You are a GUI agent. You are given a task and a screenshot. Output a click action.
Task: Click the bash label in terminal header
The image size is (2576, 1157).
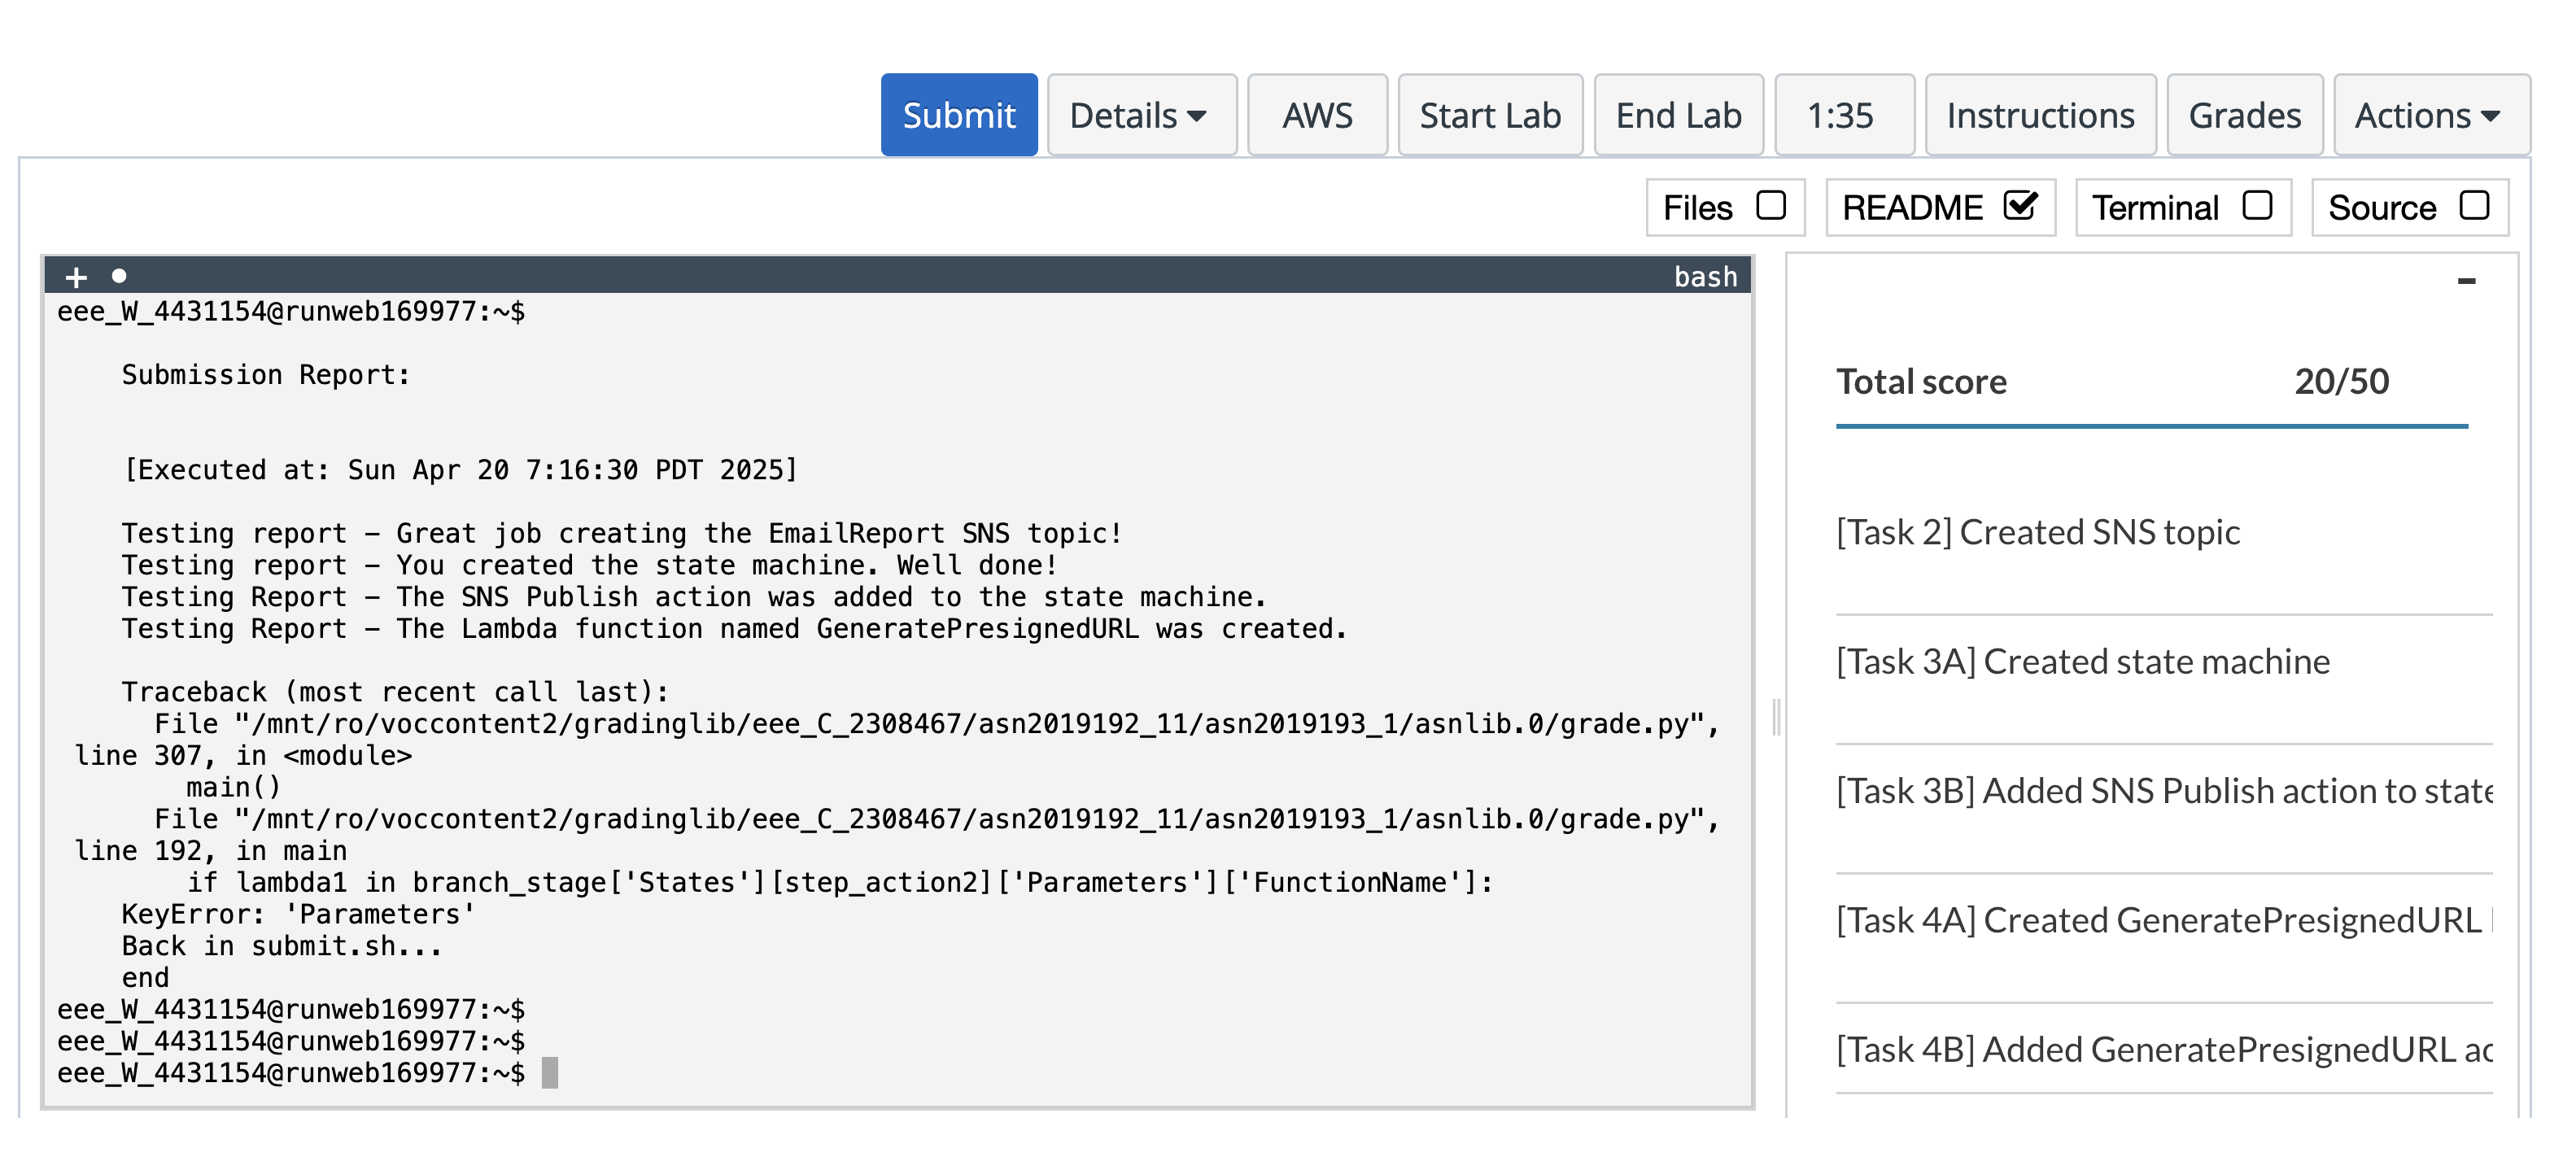(1705, 276)
